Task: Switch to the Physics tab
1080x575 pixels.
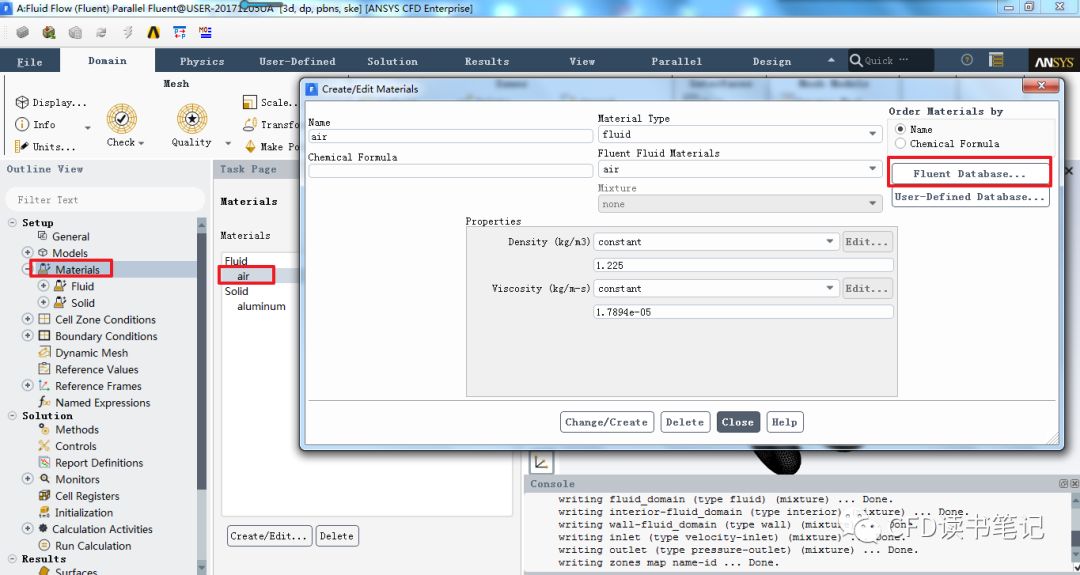Action: point(202,61)
